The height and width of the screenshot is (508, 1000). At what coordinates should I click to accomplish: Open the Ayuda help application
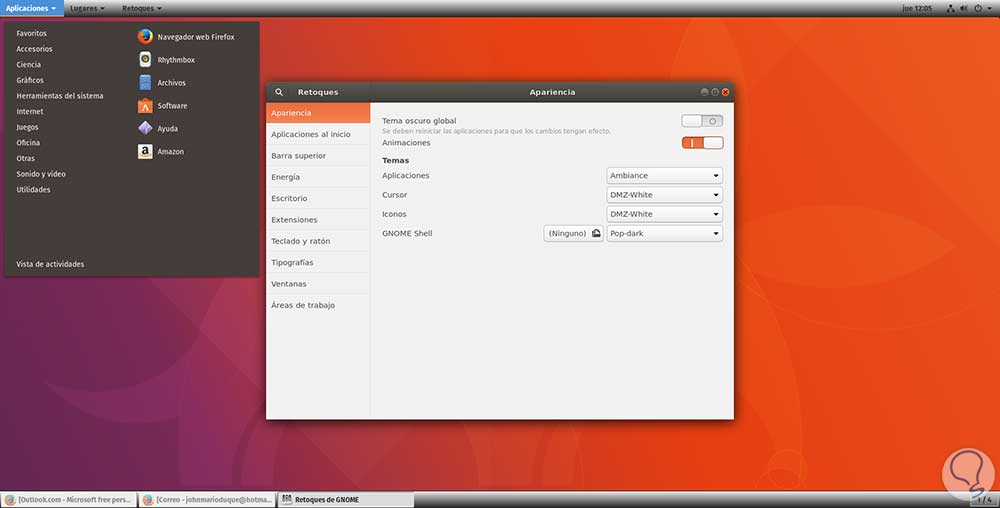158,129
